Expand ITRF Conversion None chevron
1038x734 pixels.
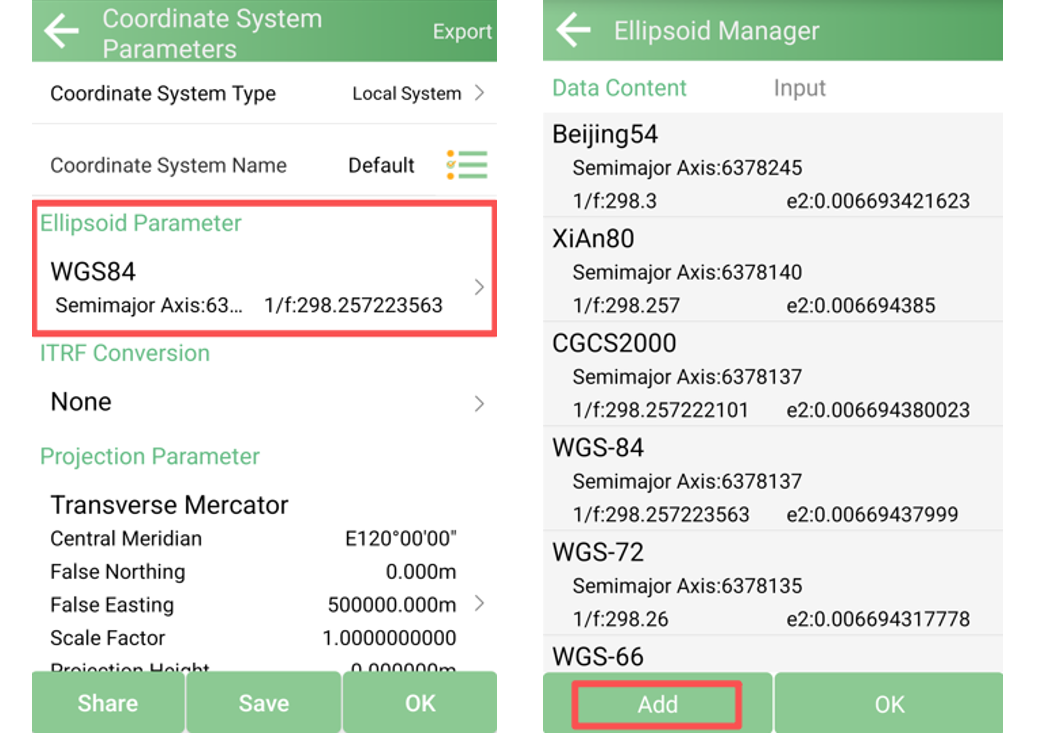479,403
